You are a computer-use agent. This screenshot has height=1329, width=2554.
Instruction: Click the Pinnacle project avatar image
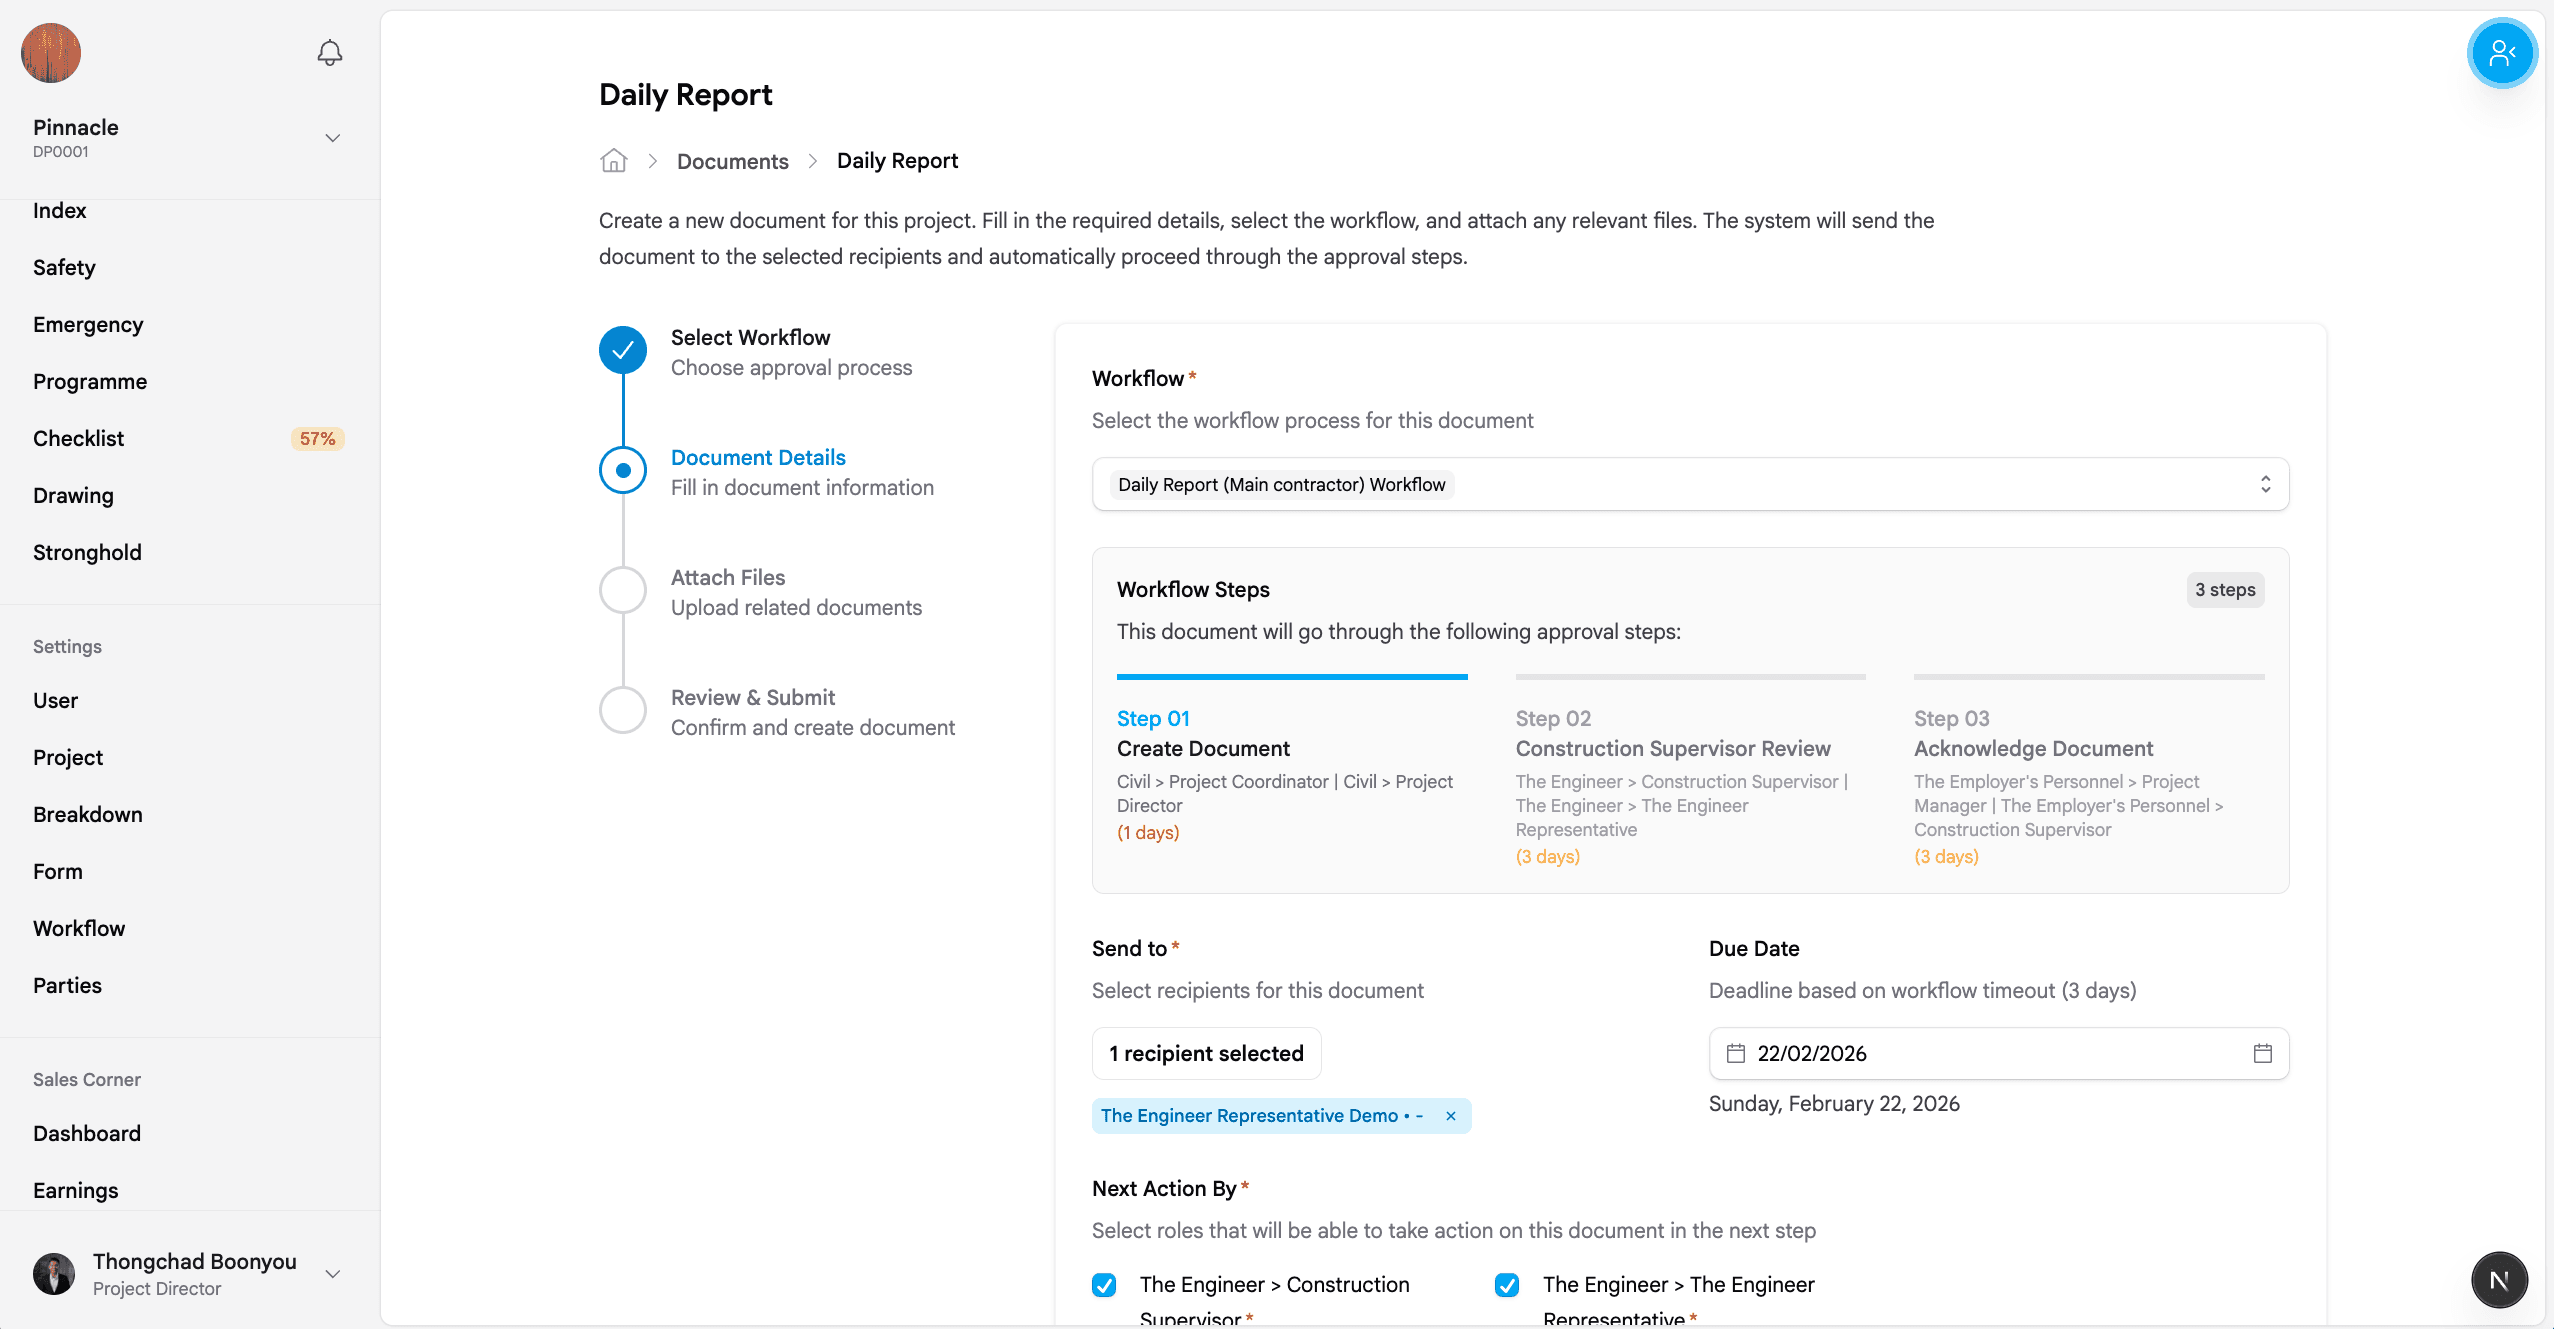click(51, 53)
